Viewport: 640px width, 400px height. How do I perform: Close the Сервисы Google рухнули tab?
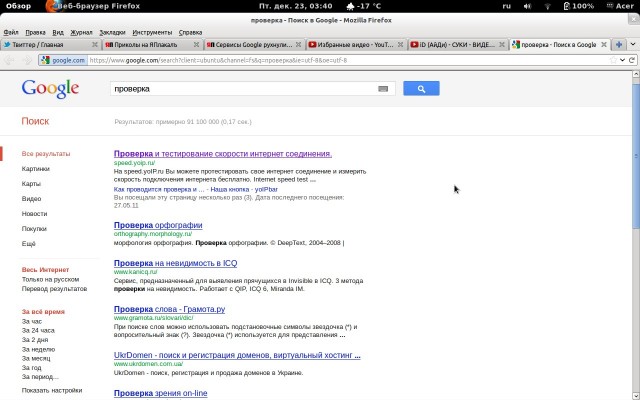tap(298, 44)
